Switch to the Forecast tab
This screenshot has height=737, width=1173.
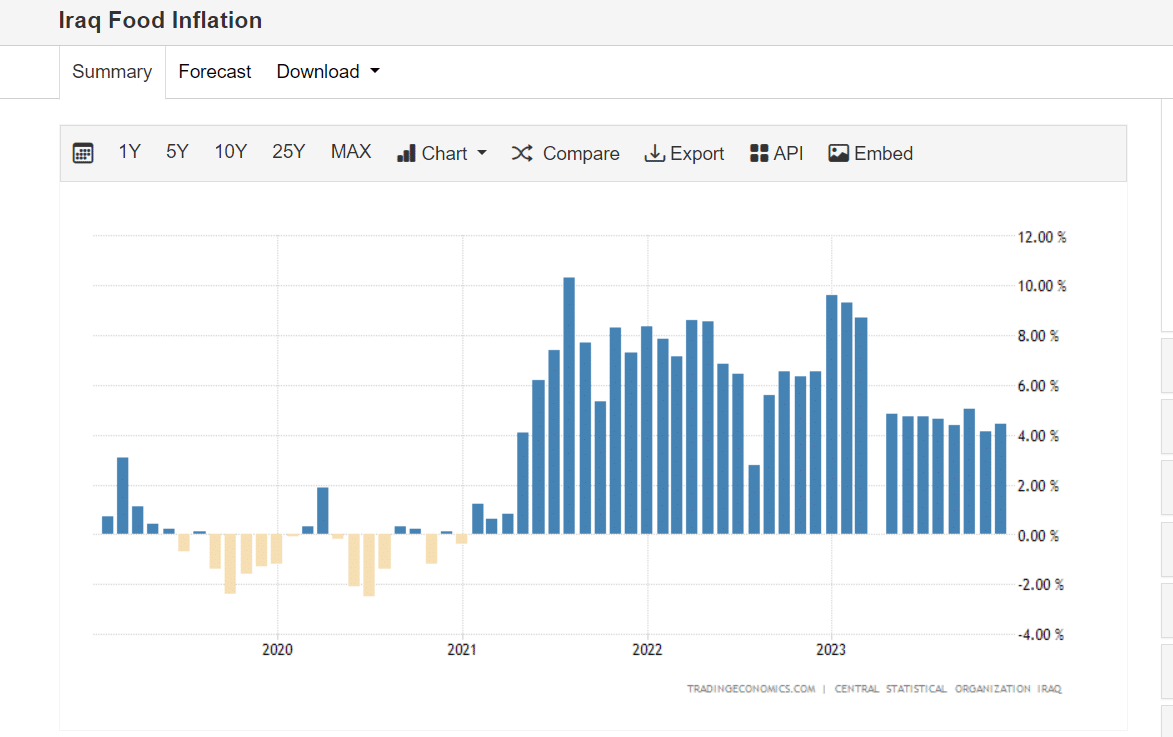click(215, 72)
